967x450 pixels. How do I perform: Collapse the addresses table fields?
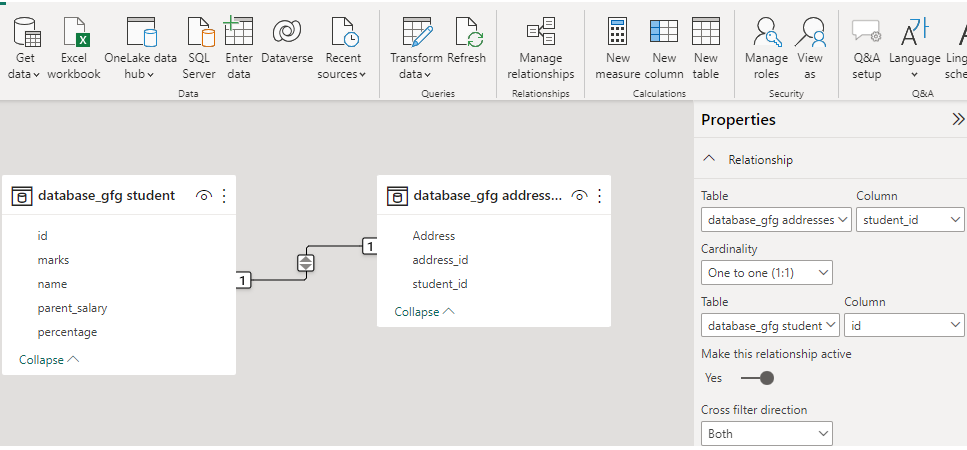click(424, 312)
